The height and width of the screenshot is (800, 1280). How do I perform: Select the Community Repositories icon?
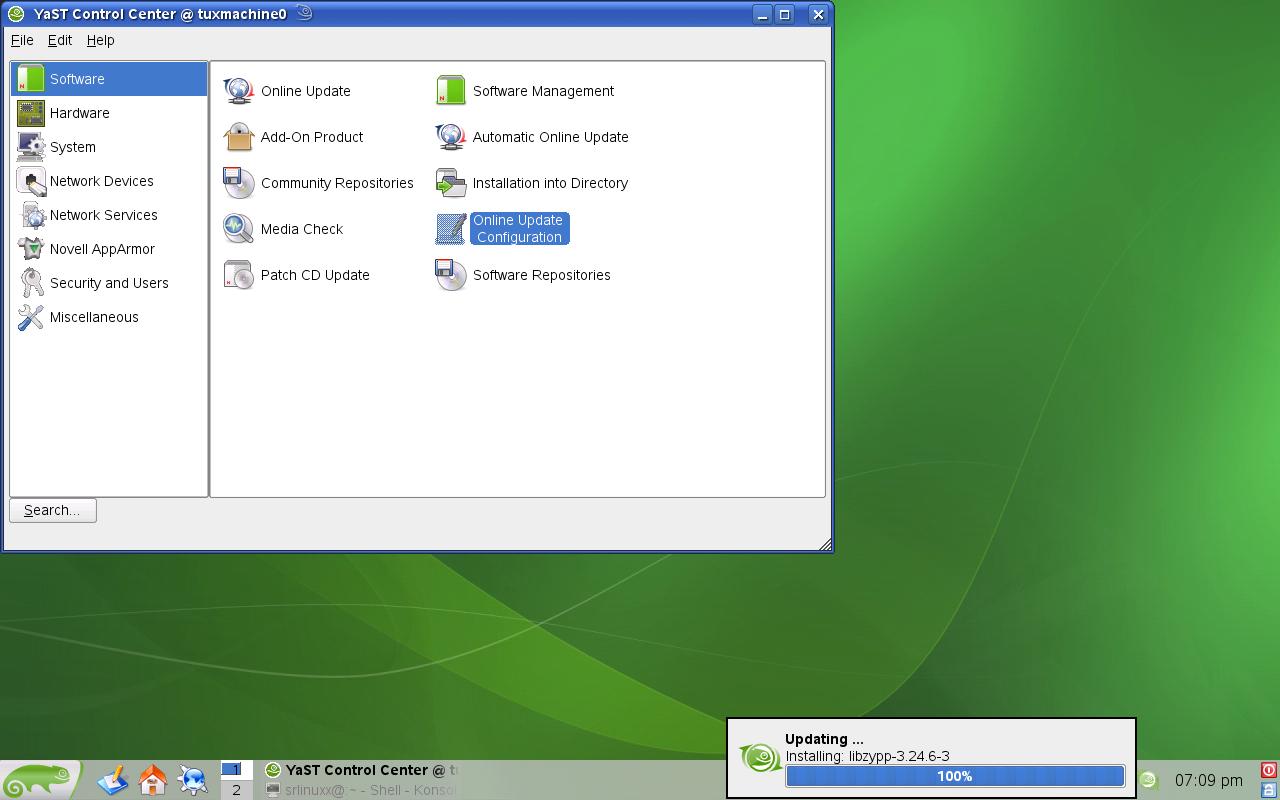pos(239,183)
